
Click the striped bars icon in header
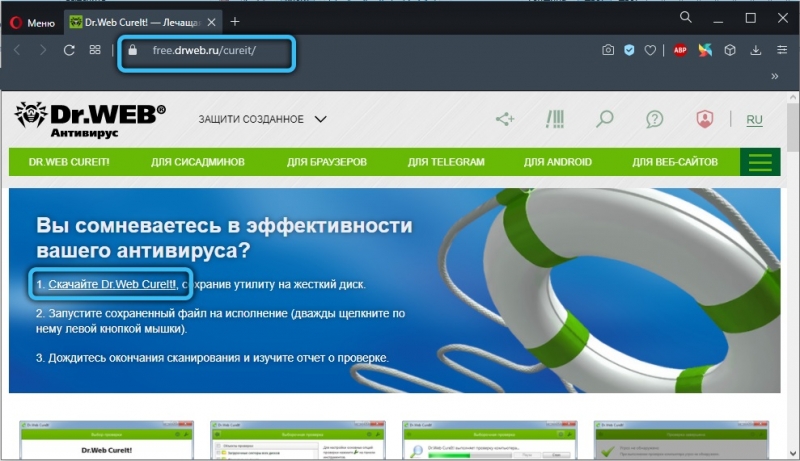coord(555,119)
